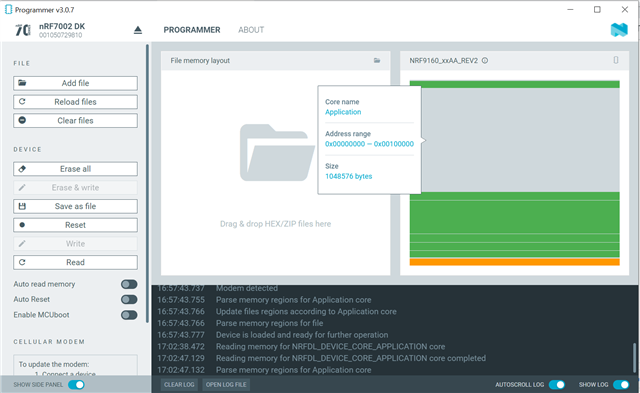Click the top green memory region strip
The image size is (640, 393).
pyautogui.click(x=515, y=84)
